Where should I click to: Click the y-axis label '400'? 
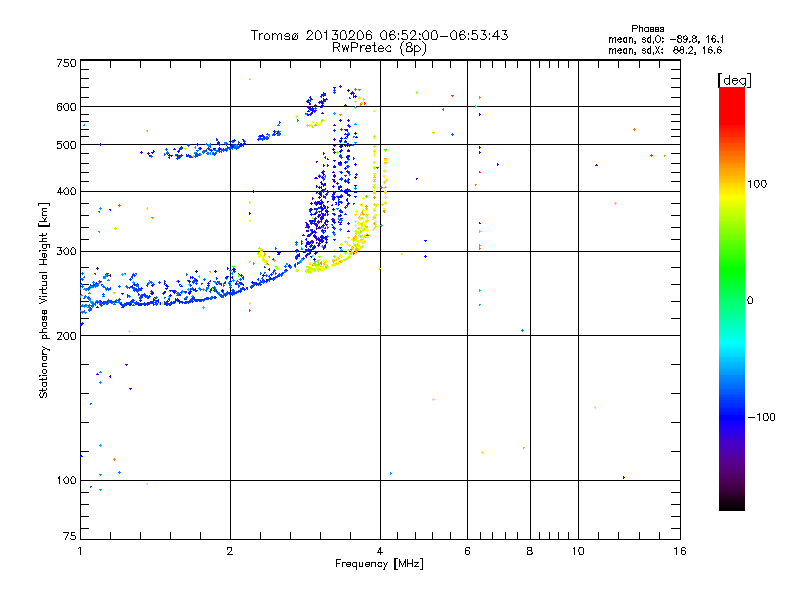[x=66, y=192]
